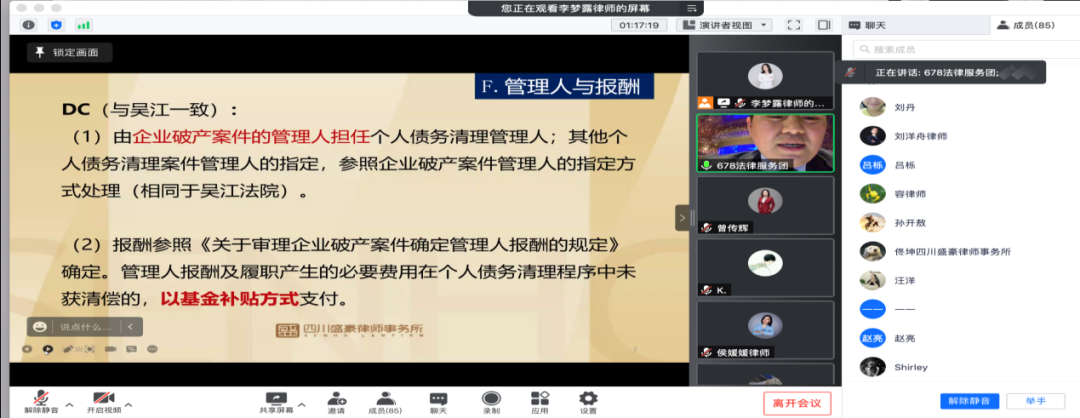Viewport: 1080px width, 418px height.
Task: Expand share options arrow beside 共享屏幕
Action: tap(302, 404)
